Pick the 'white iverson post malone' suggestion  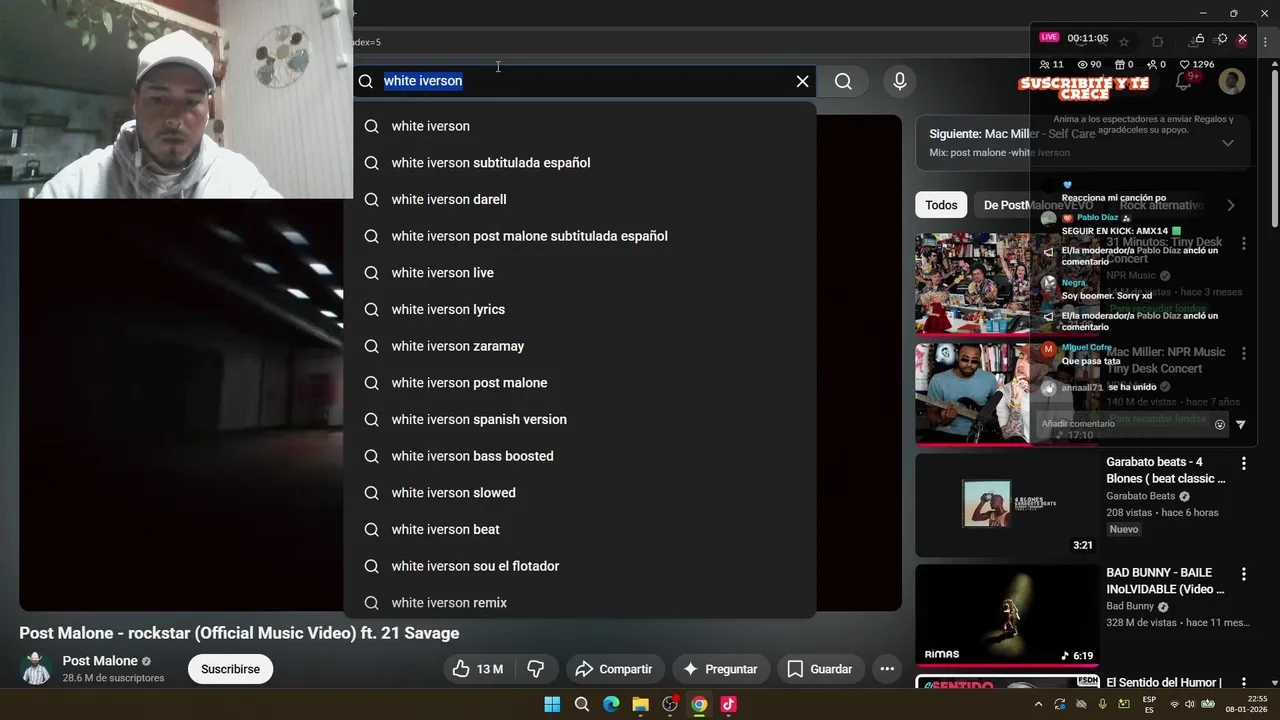pos(580,383)
